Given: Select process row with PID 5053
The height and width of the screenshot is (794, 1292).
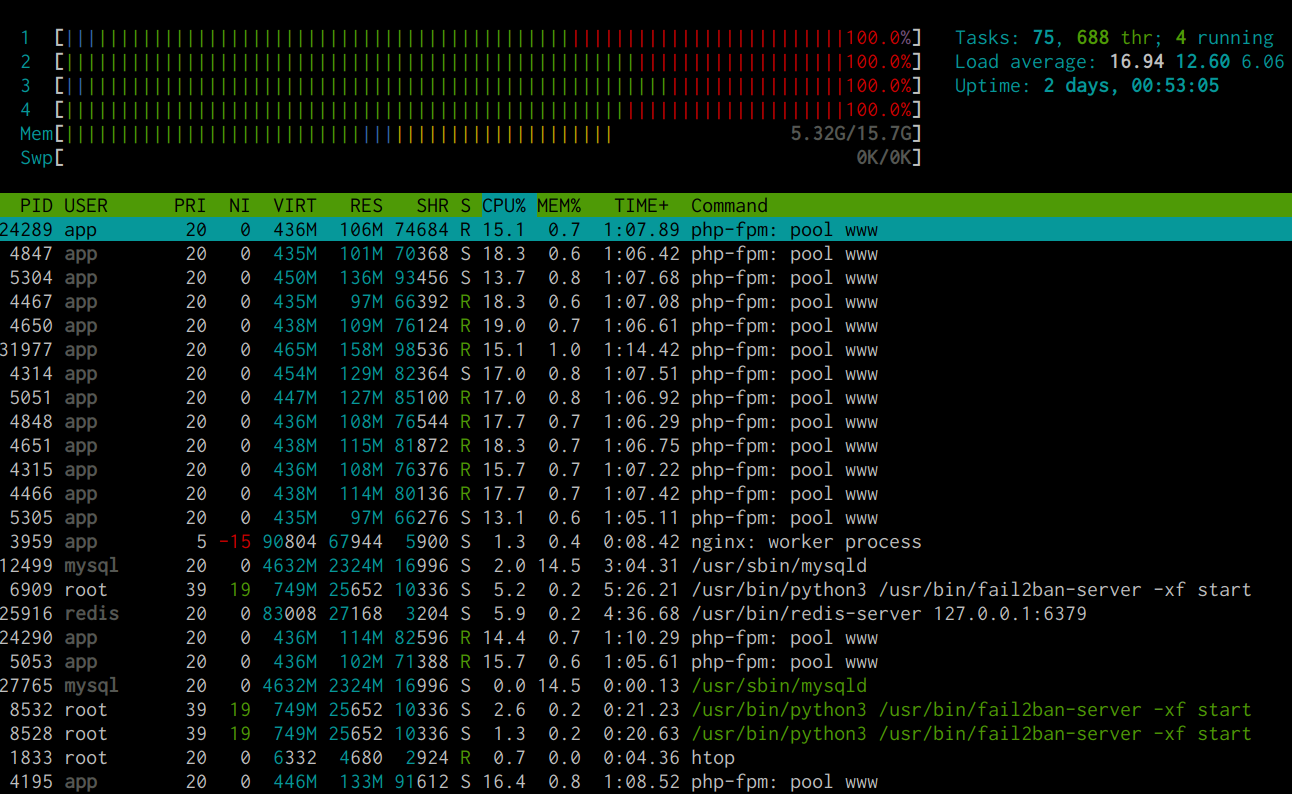Looking at the screenshot, I should pyautogui.click(x=646, y=662).
